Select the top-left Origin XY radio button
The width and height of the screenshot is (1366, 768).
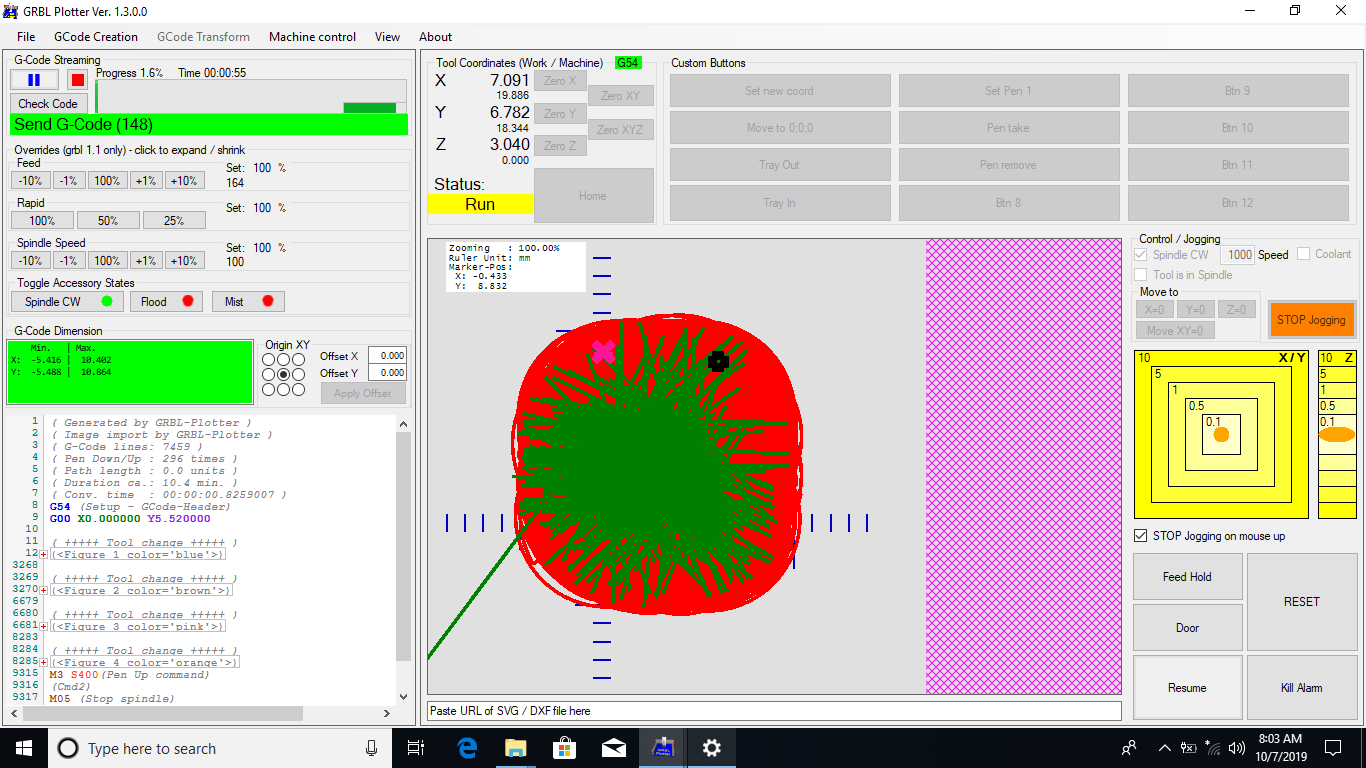[x=268, y=359]
